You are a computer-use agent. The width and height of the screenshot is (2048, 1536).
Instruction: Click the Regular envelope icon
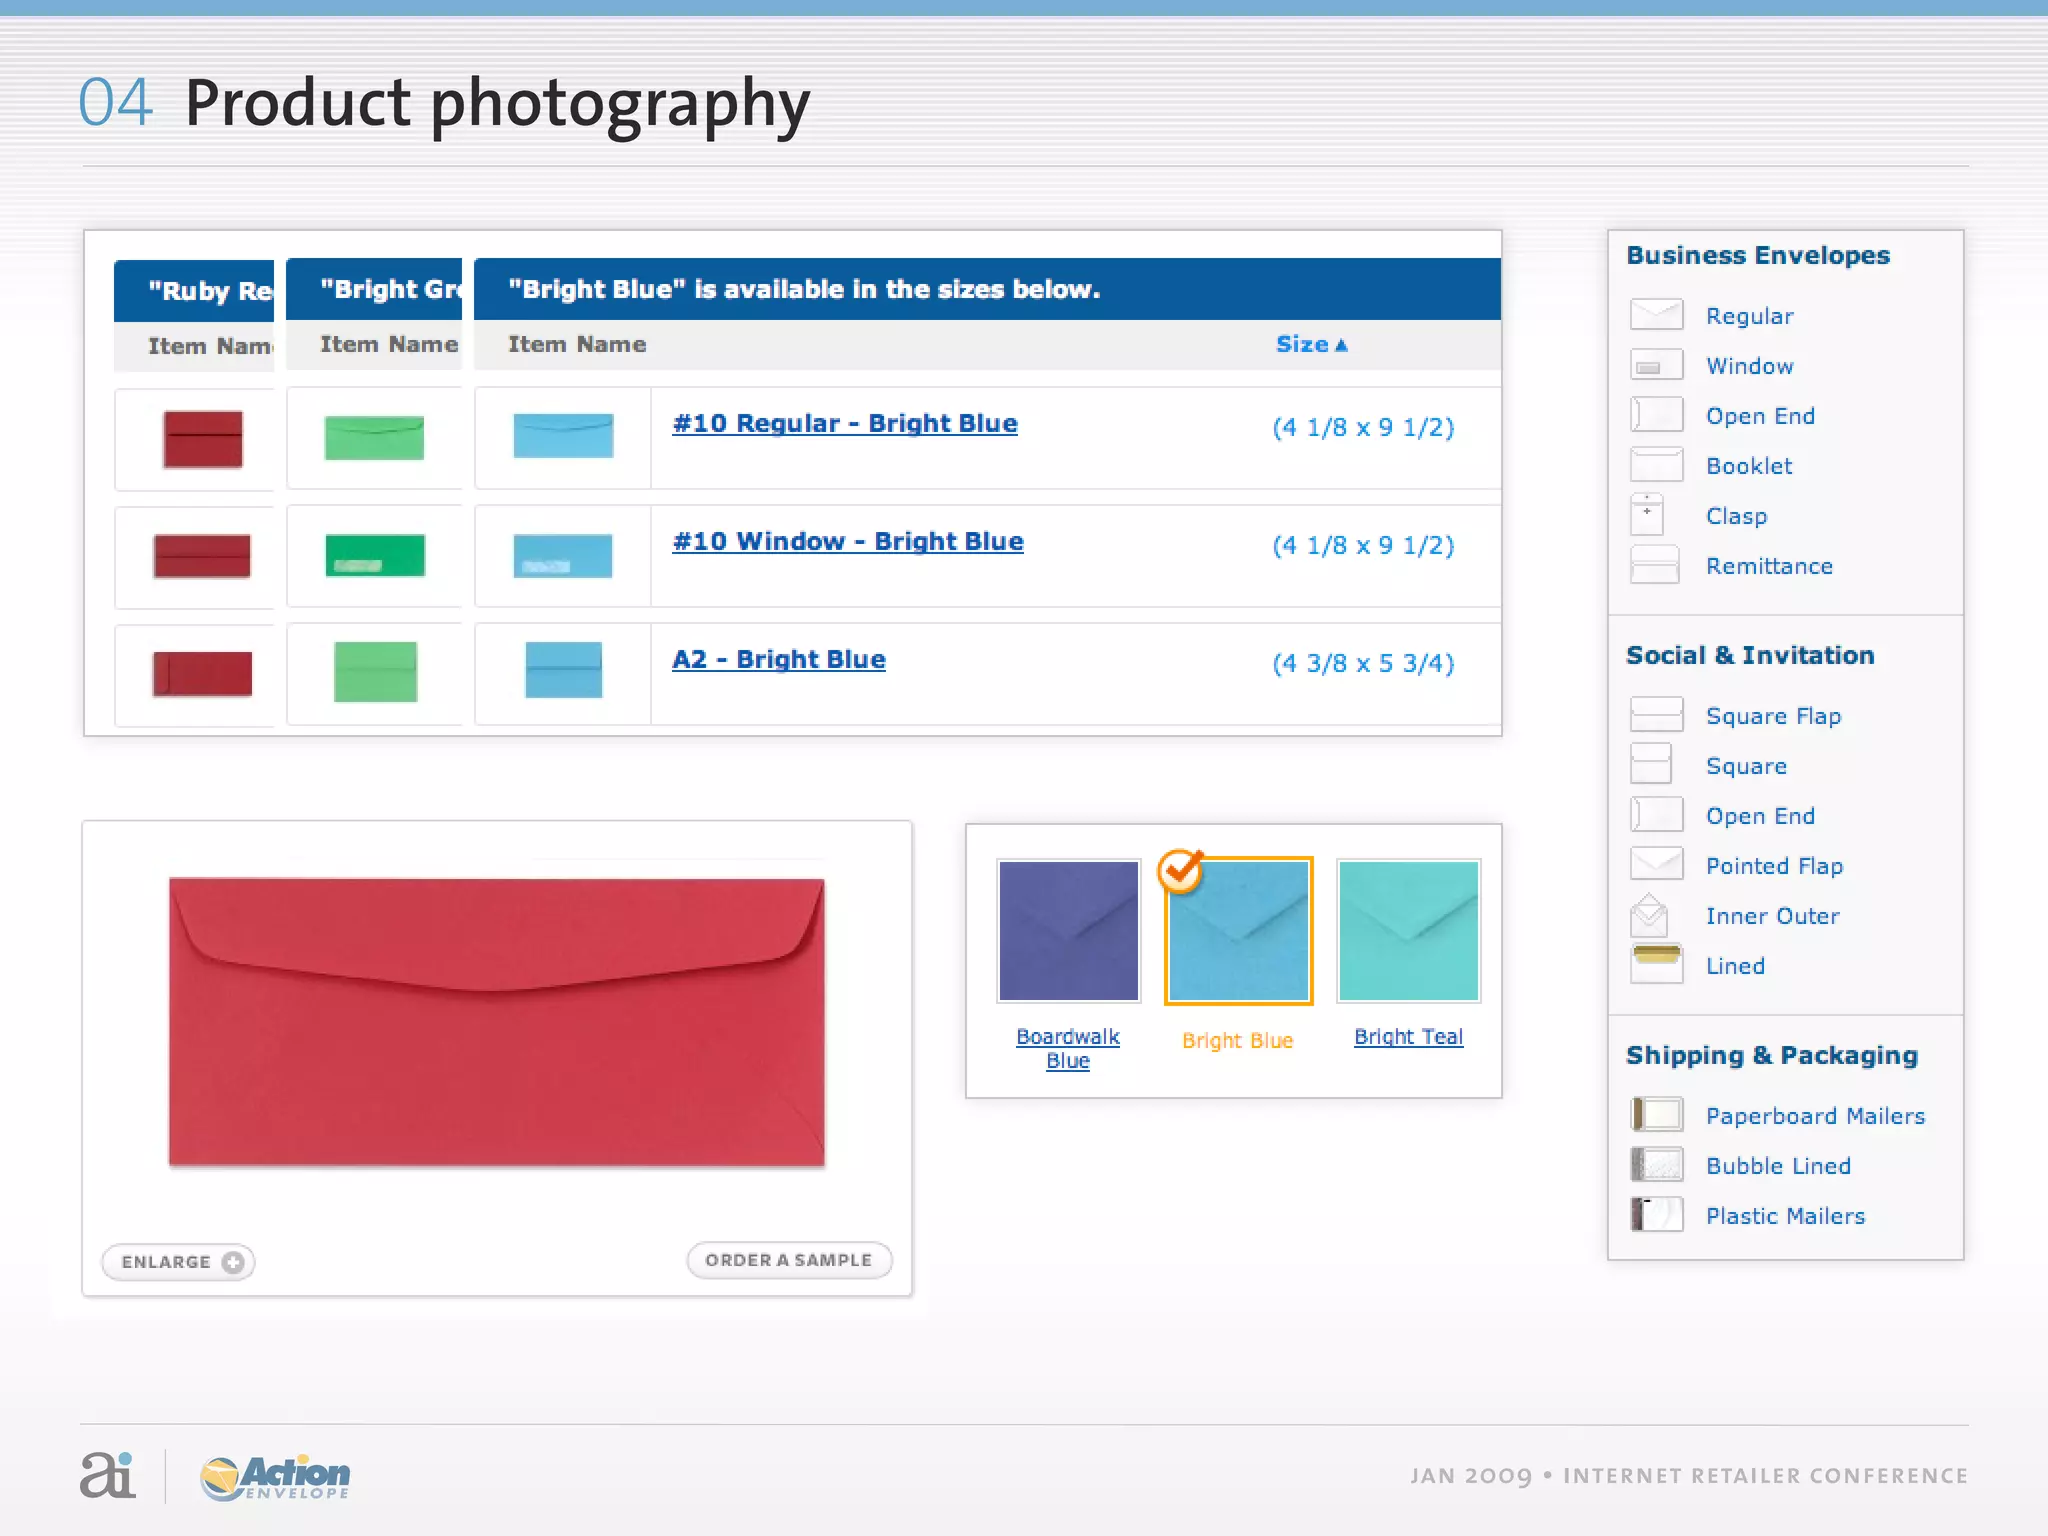(1656, 315)
